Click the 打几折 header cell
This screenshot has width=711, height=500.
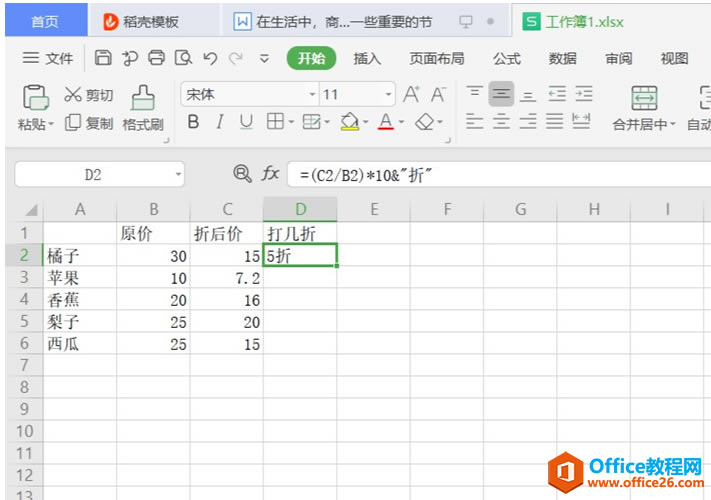(x=300, y=233)
